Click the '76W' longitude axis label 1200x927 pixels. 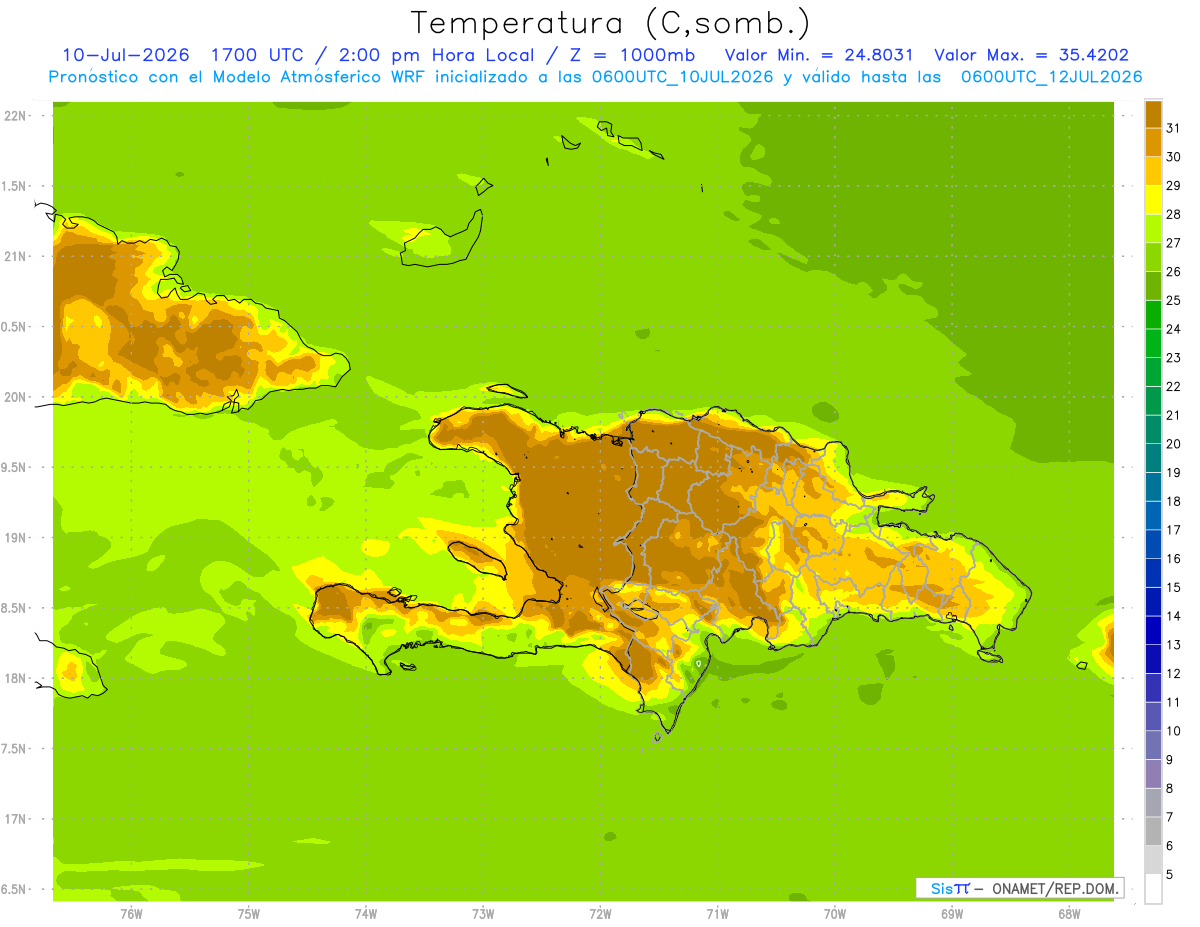pyautogui.click(x=131, y=913)
